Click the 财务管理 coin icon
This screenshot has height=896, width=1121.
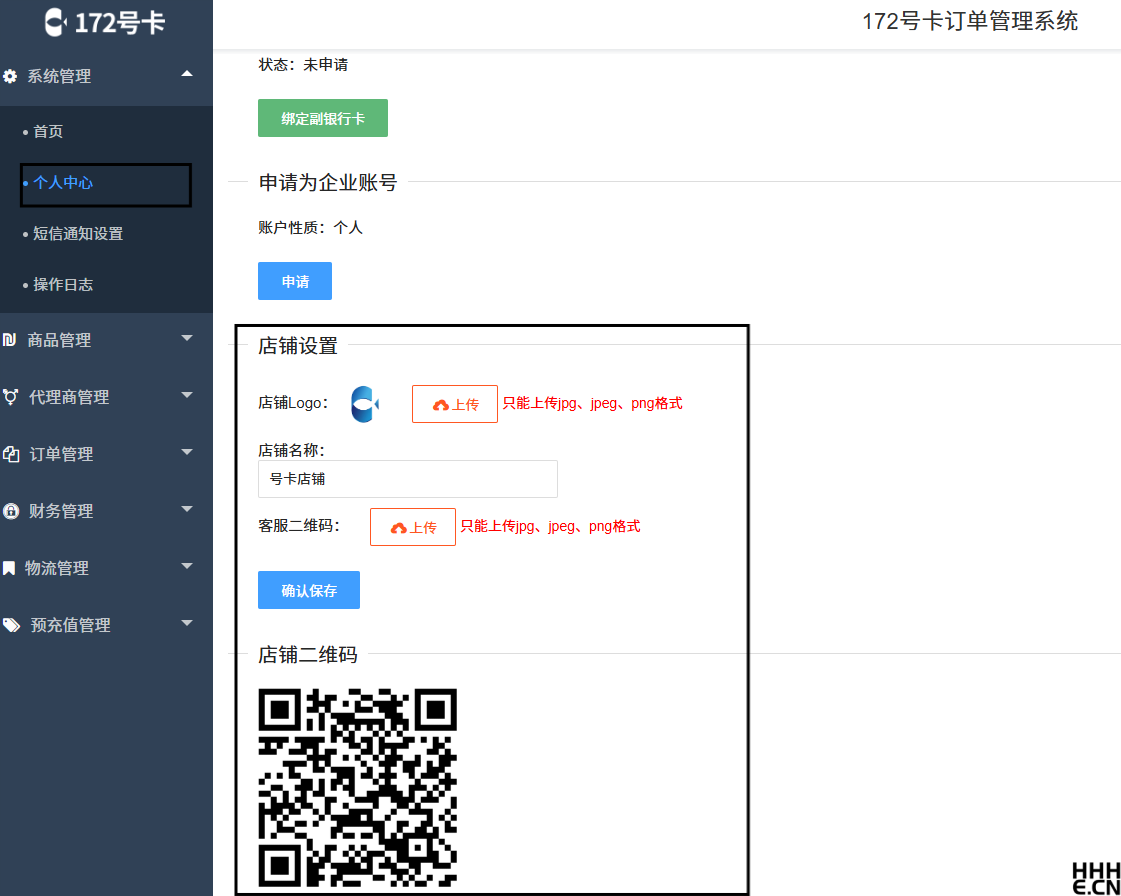click(x=11, y=510)
